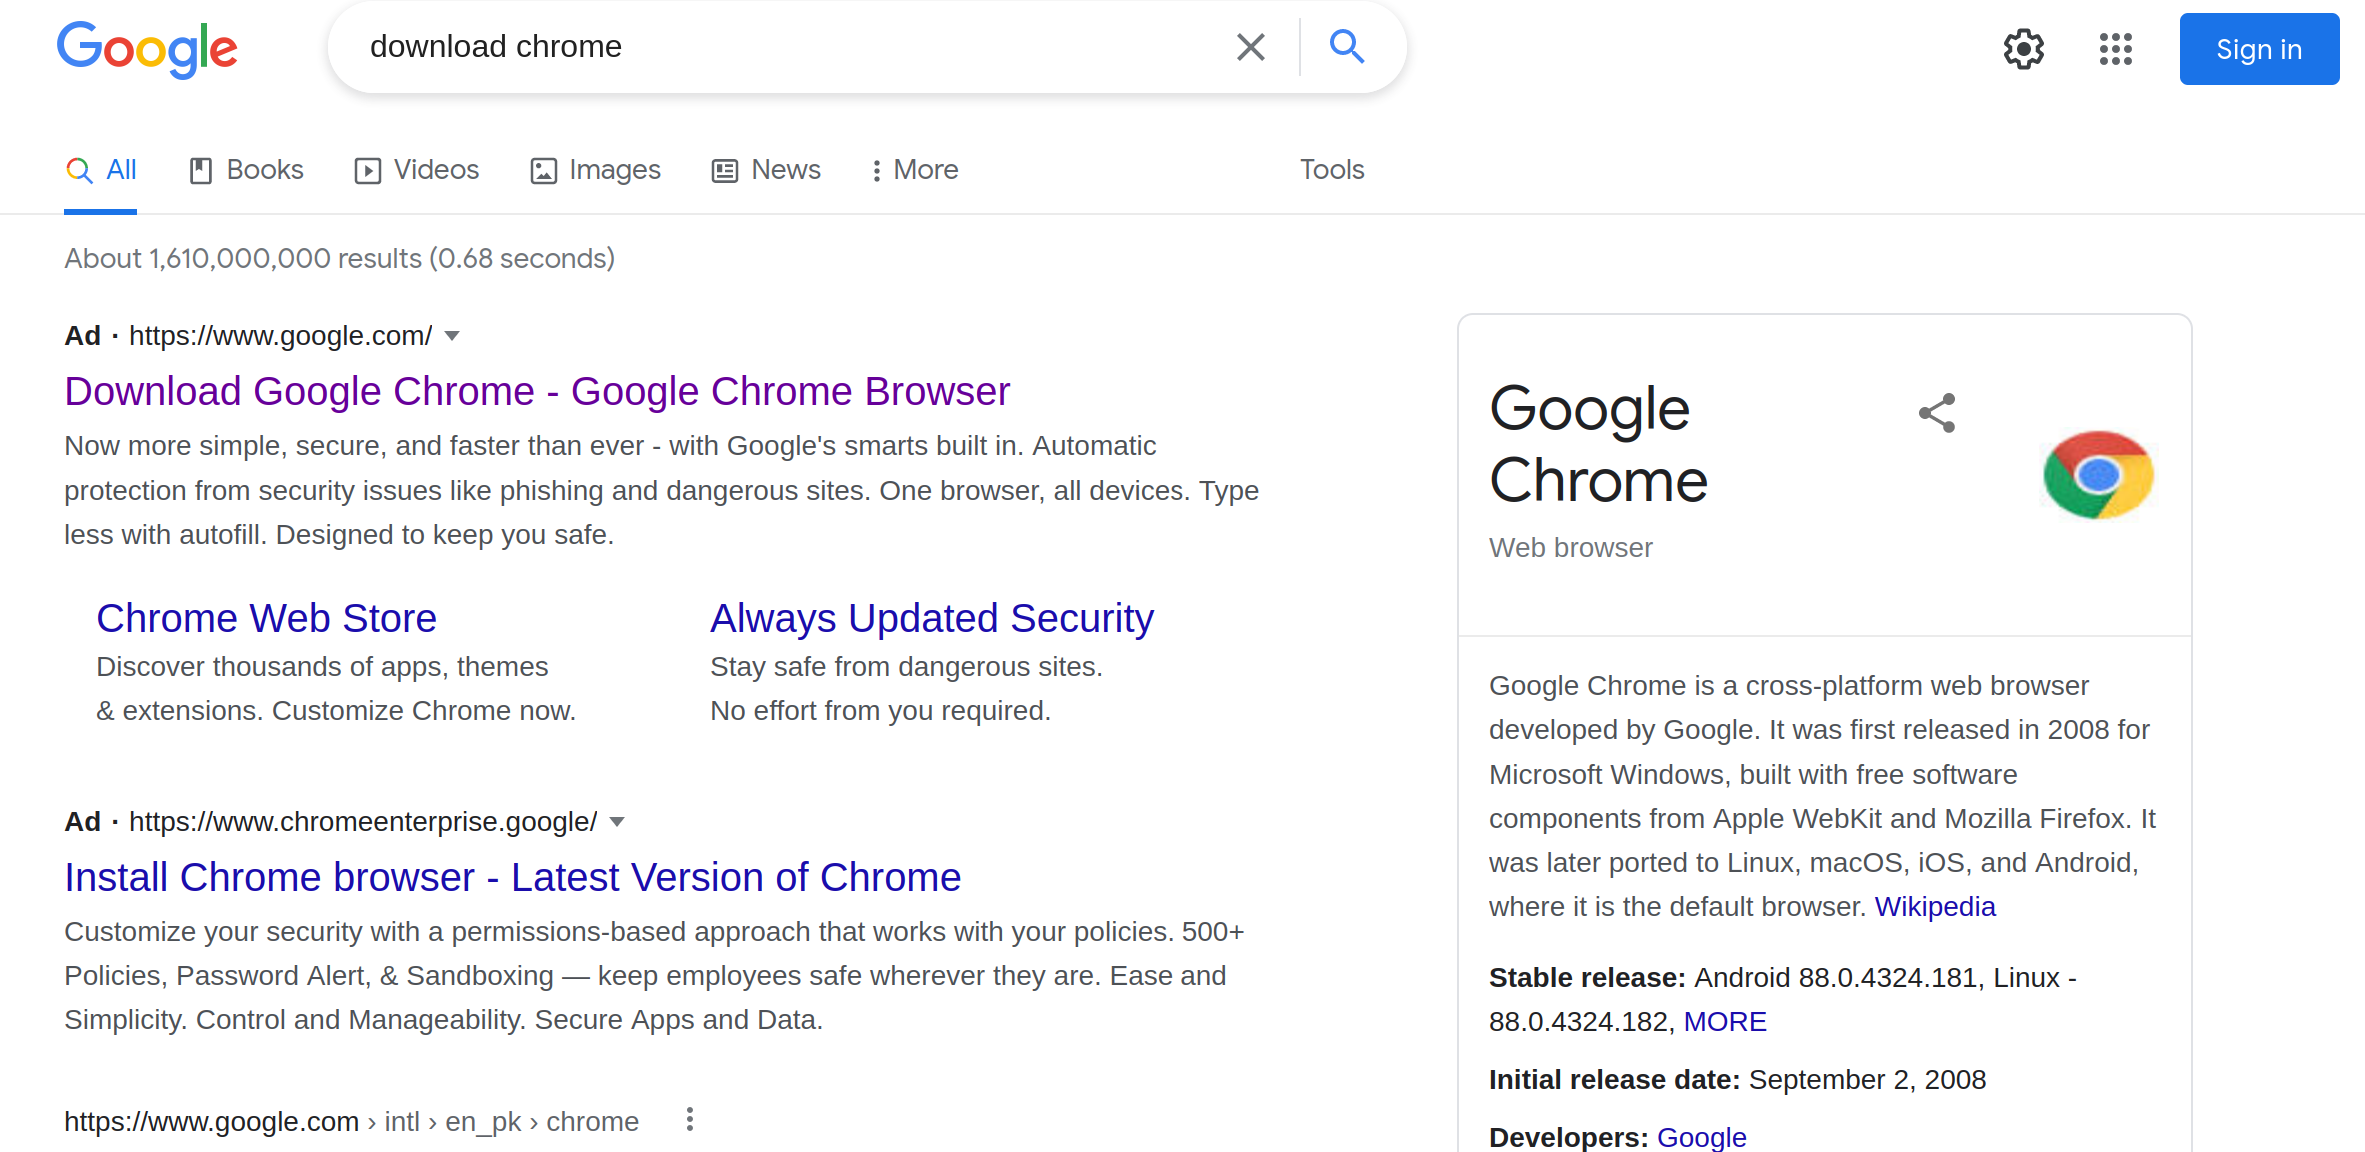
Task: Select the All tab
Action: point(101,170)
